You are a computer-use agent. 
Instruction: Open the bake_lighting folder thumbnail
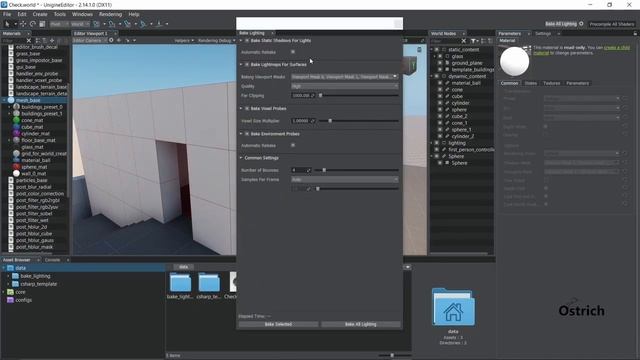pyautogui.click(x=180, y=282)
